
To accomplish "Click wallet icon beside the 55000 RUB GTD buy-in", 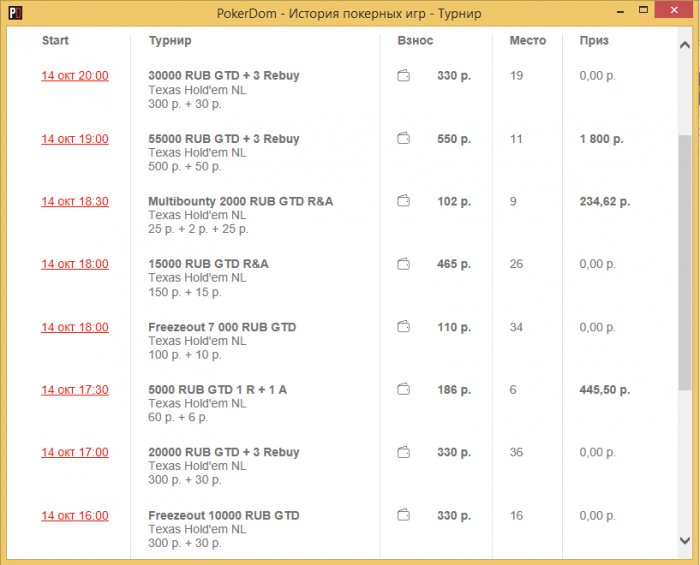I will [x=404, y=139].
